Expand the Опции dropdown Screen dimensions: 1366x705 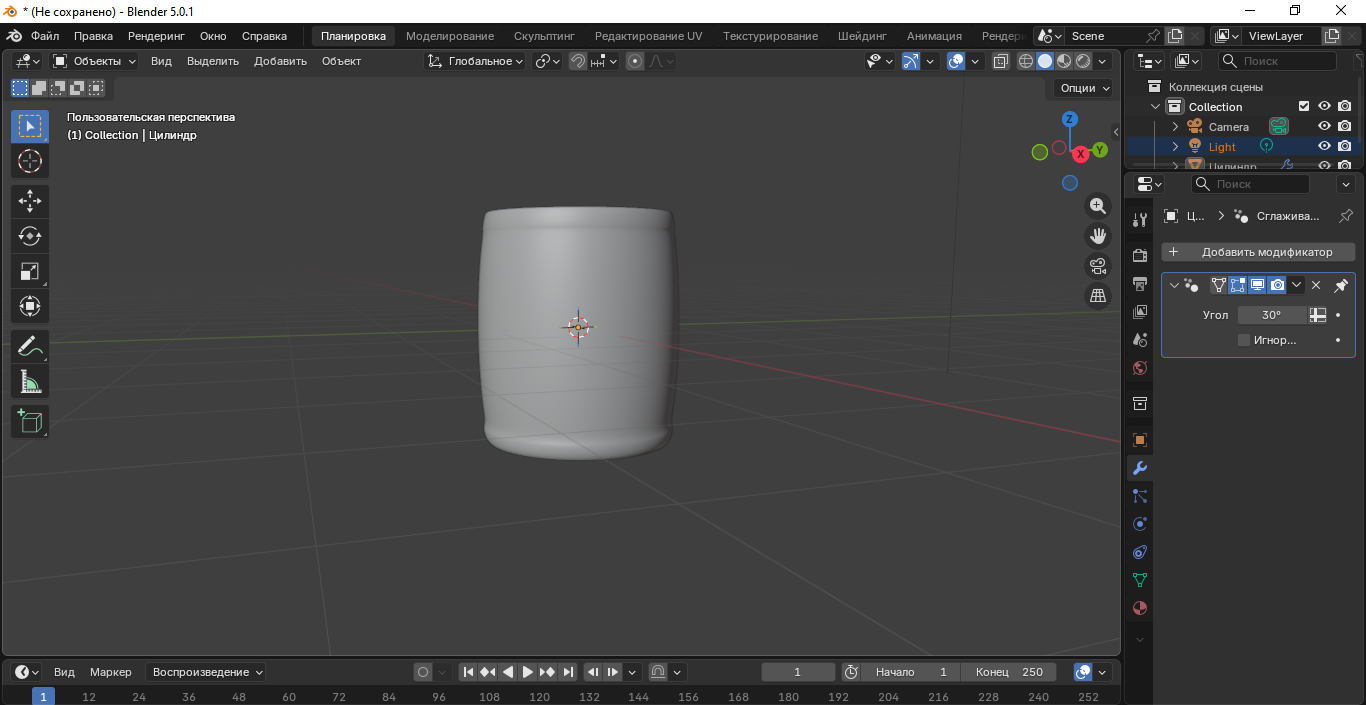pos(1084,88)
